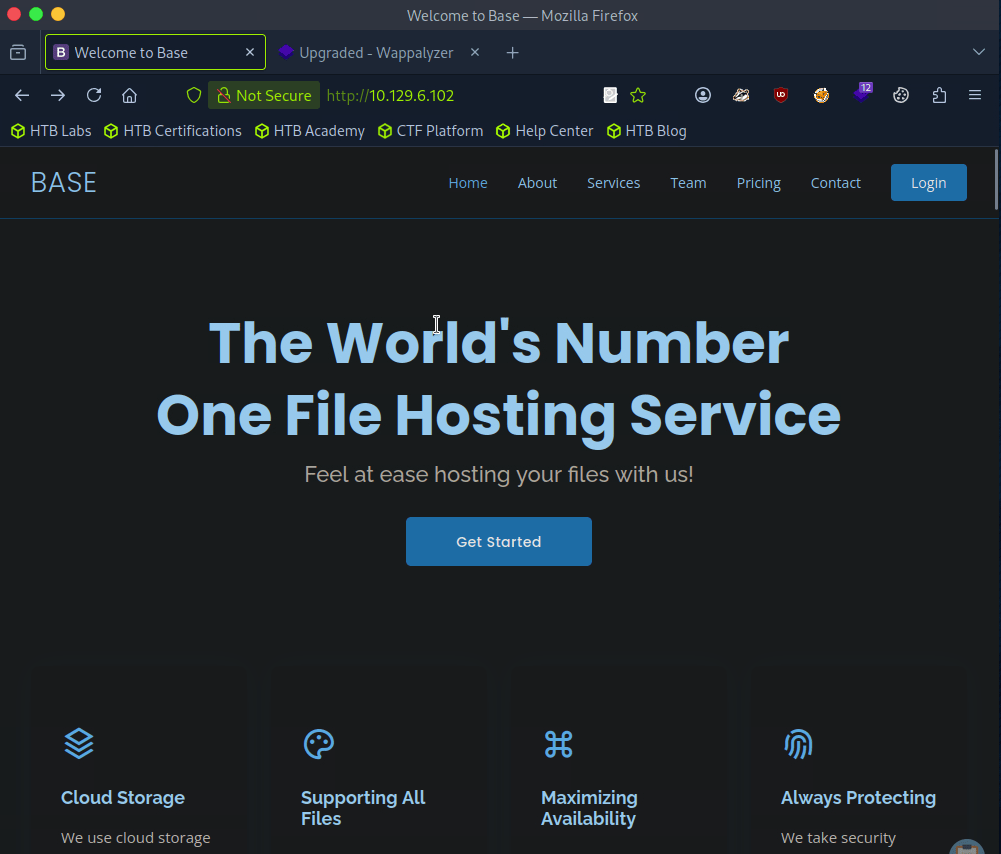This screenshot has width=1001, height=854.
Task: Switch to the Upgraded - Wappalyzer tab
Action: (375, 52)
